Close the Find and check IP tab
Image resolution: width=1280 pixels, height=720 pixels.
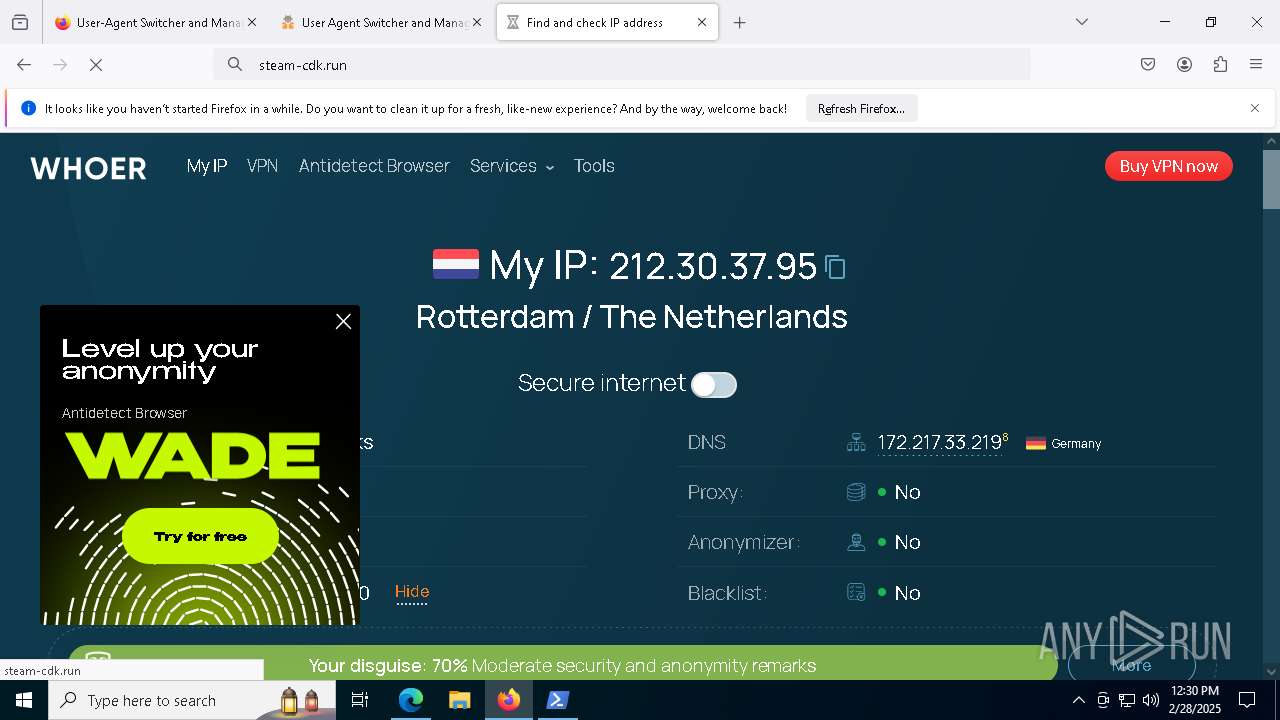pyautogui.click(x=702, y=22)
